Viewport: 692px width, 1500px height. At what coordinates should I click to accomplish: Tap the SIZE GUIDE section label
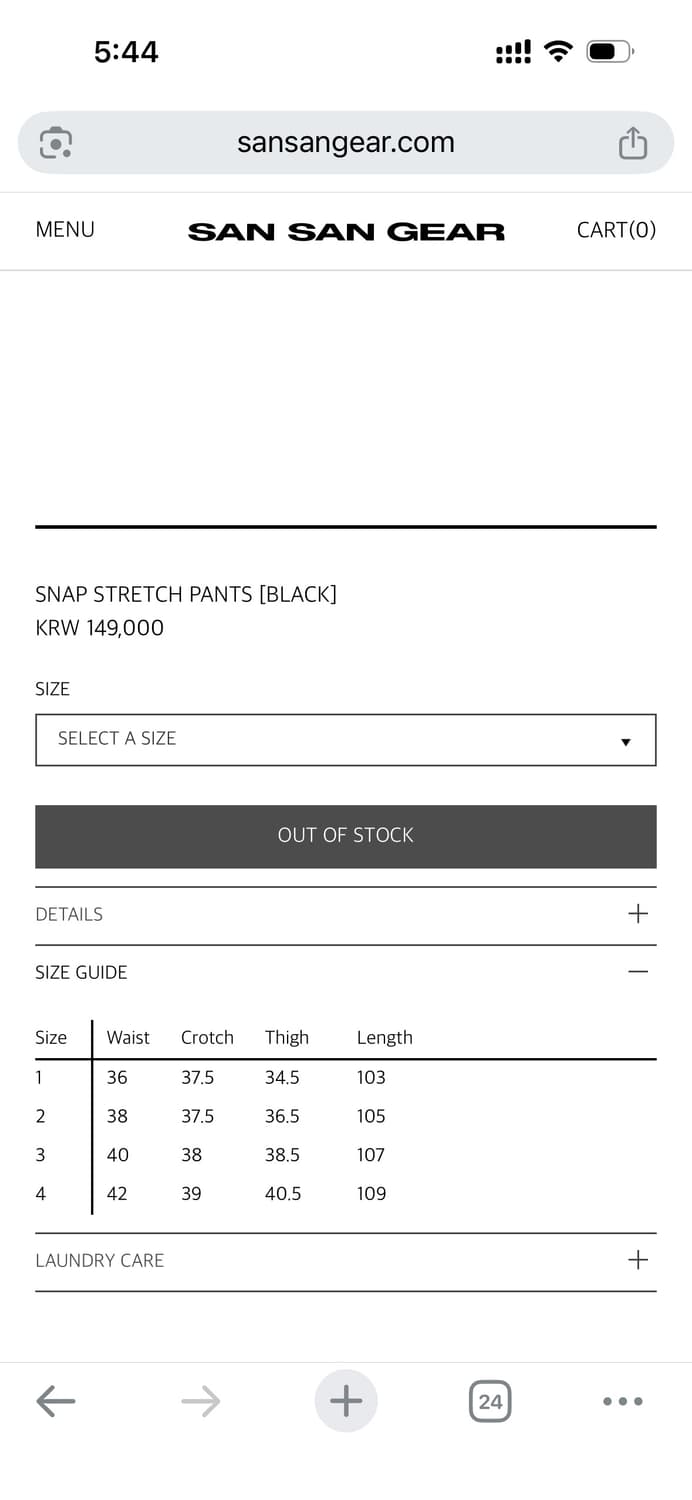[81, 972]
